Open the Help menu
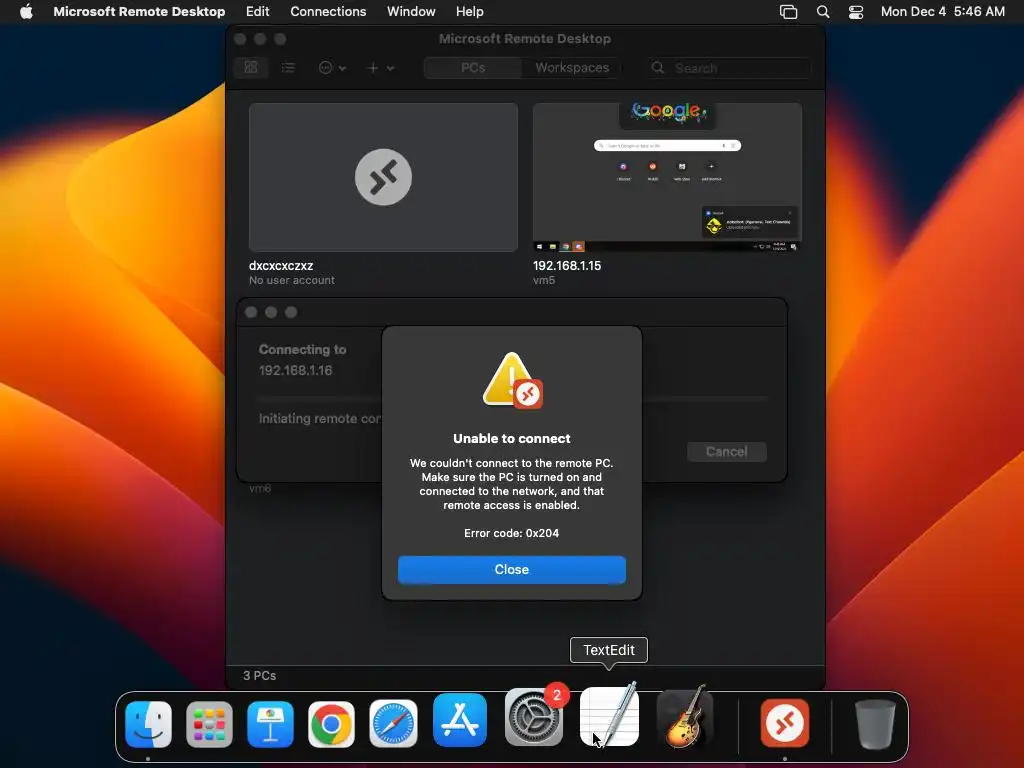1024x768 pixels. [x=470, y=12]
